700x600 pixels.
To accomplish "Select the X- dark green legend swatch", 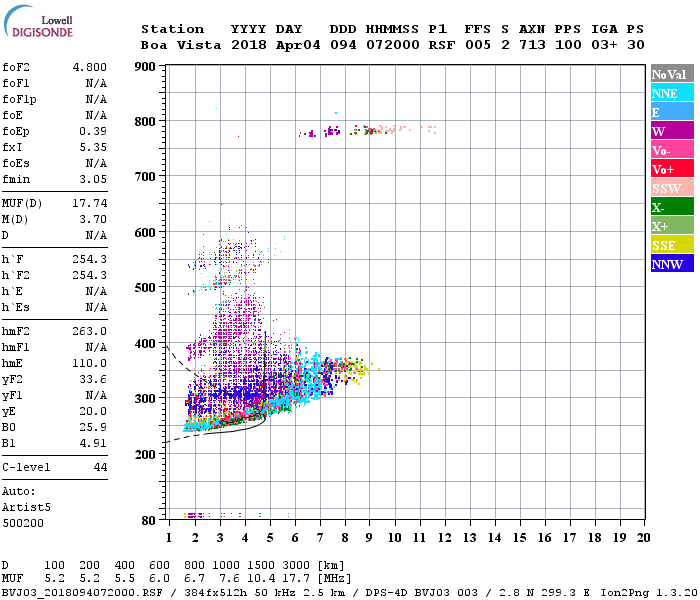I will point(672,207).
